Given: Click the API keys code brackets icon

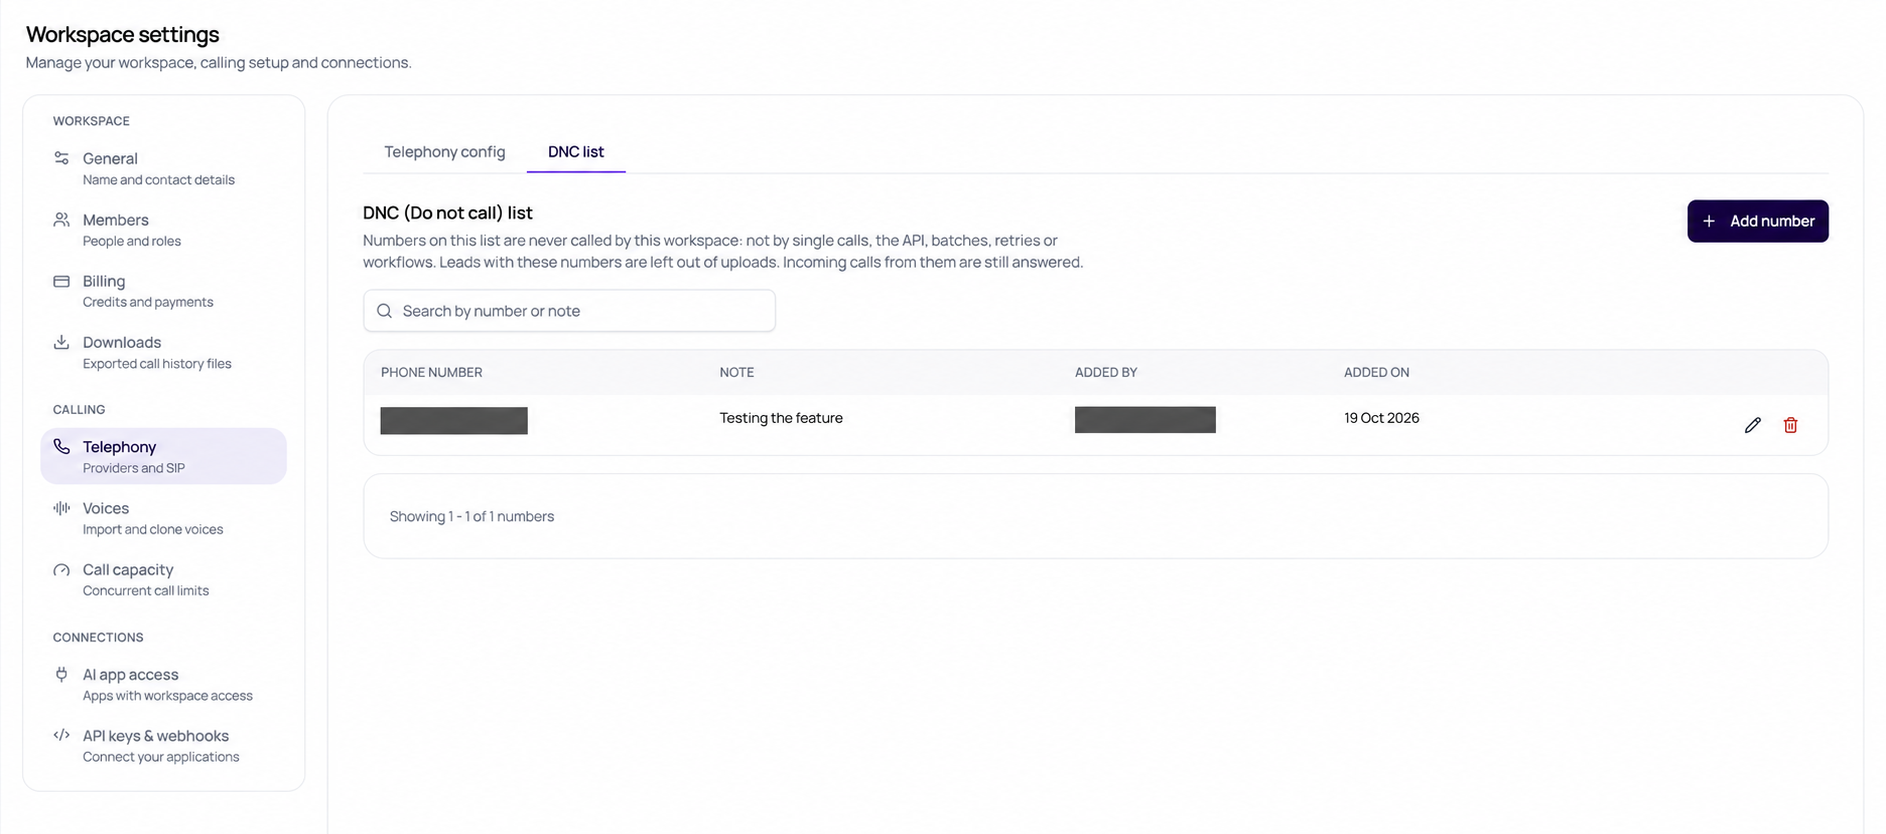Looking at the screenshot, I should (61, 735).
